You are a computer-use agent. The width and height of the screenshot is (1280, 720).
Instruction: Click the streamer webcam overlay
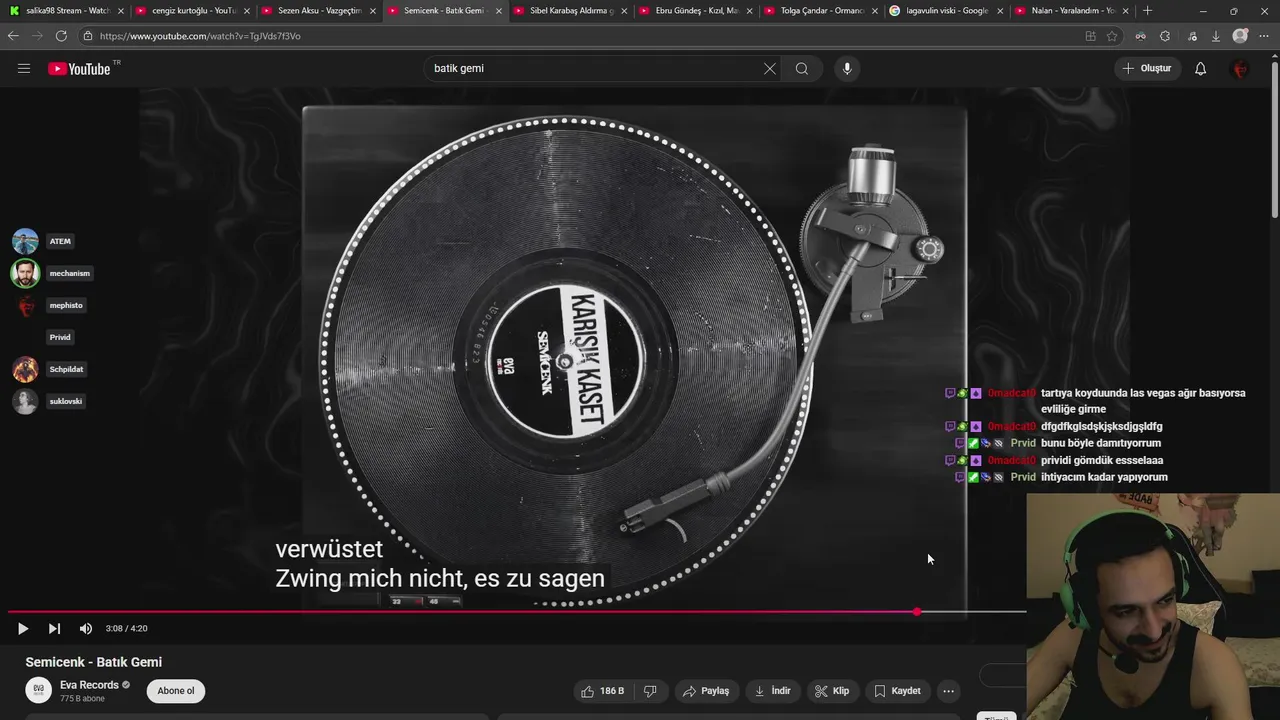pos(1153,606)
